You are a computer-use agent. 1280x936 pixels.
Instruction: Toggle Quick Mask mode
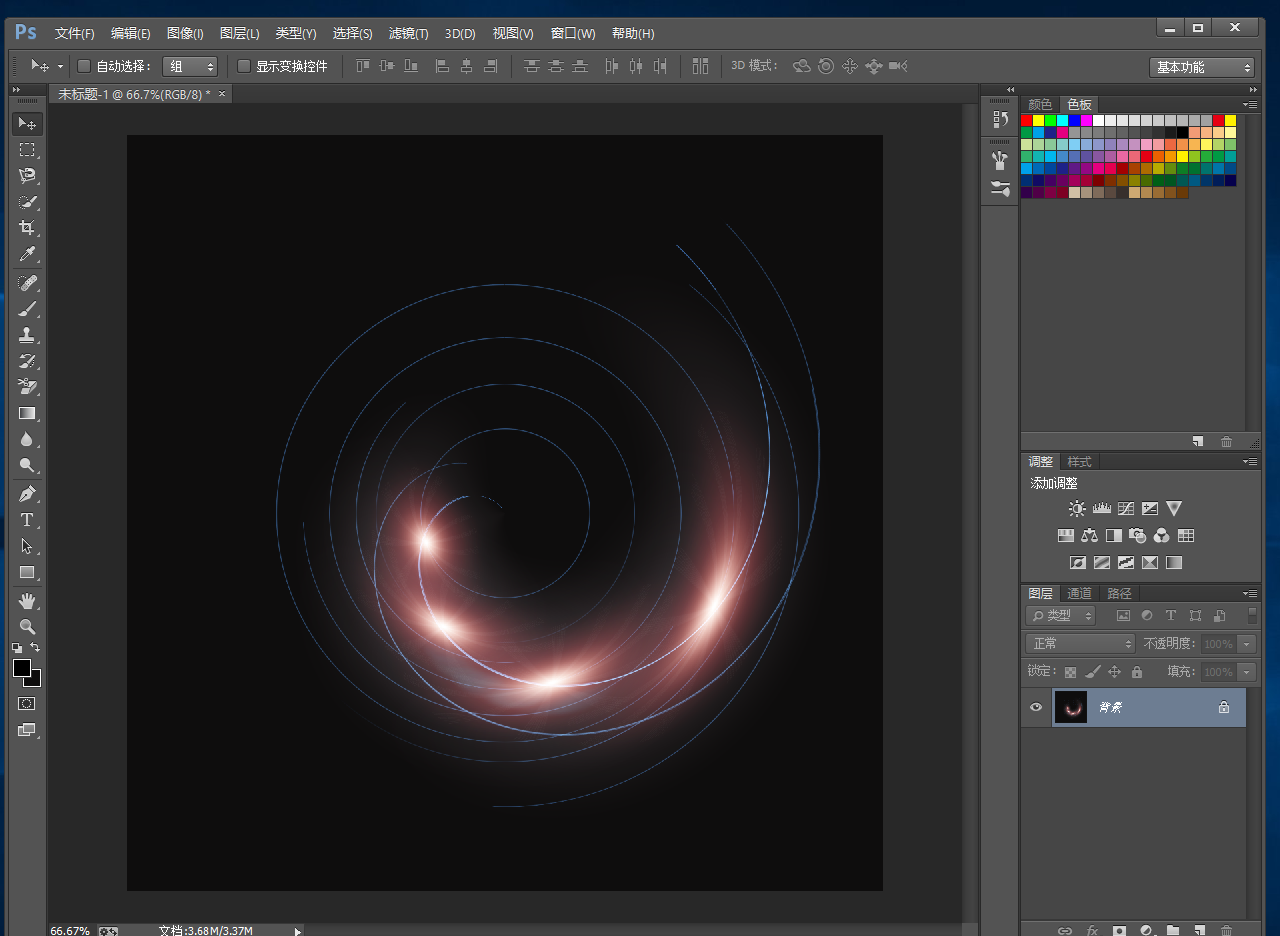pyautogui.click(x=27, y=704)
